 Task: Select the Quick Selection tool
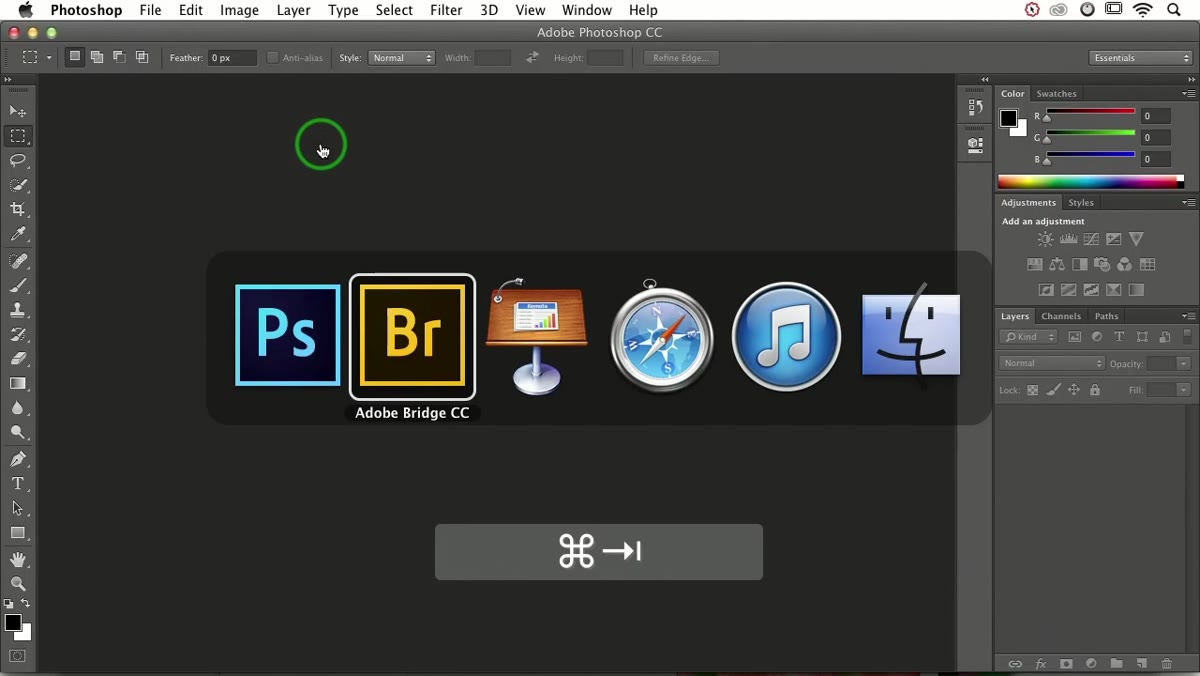18,185
